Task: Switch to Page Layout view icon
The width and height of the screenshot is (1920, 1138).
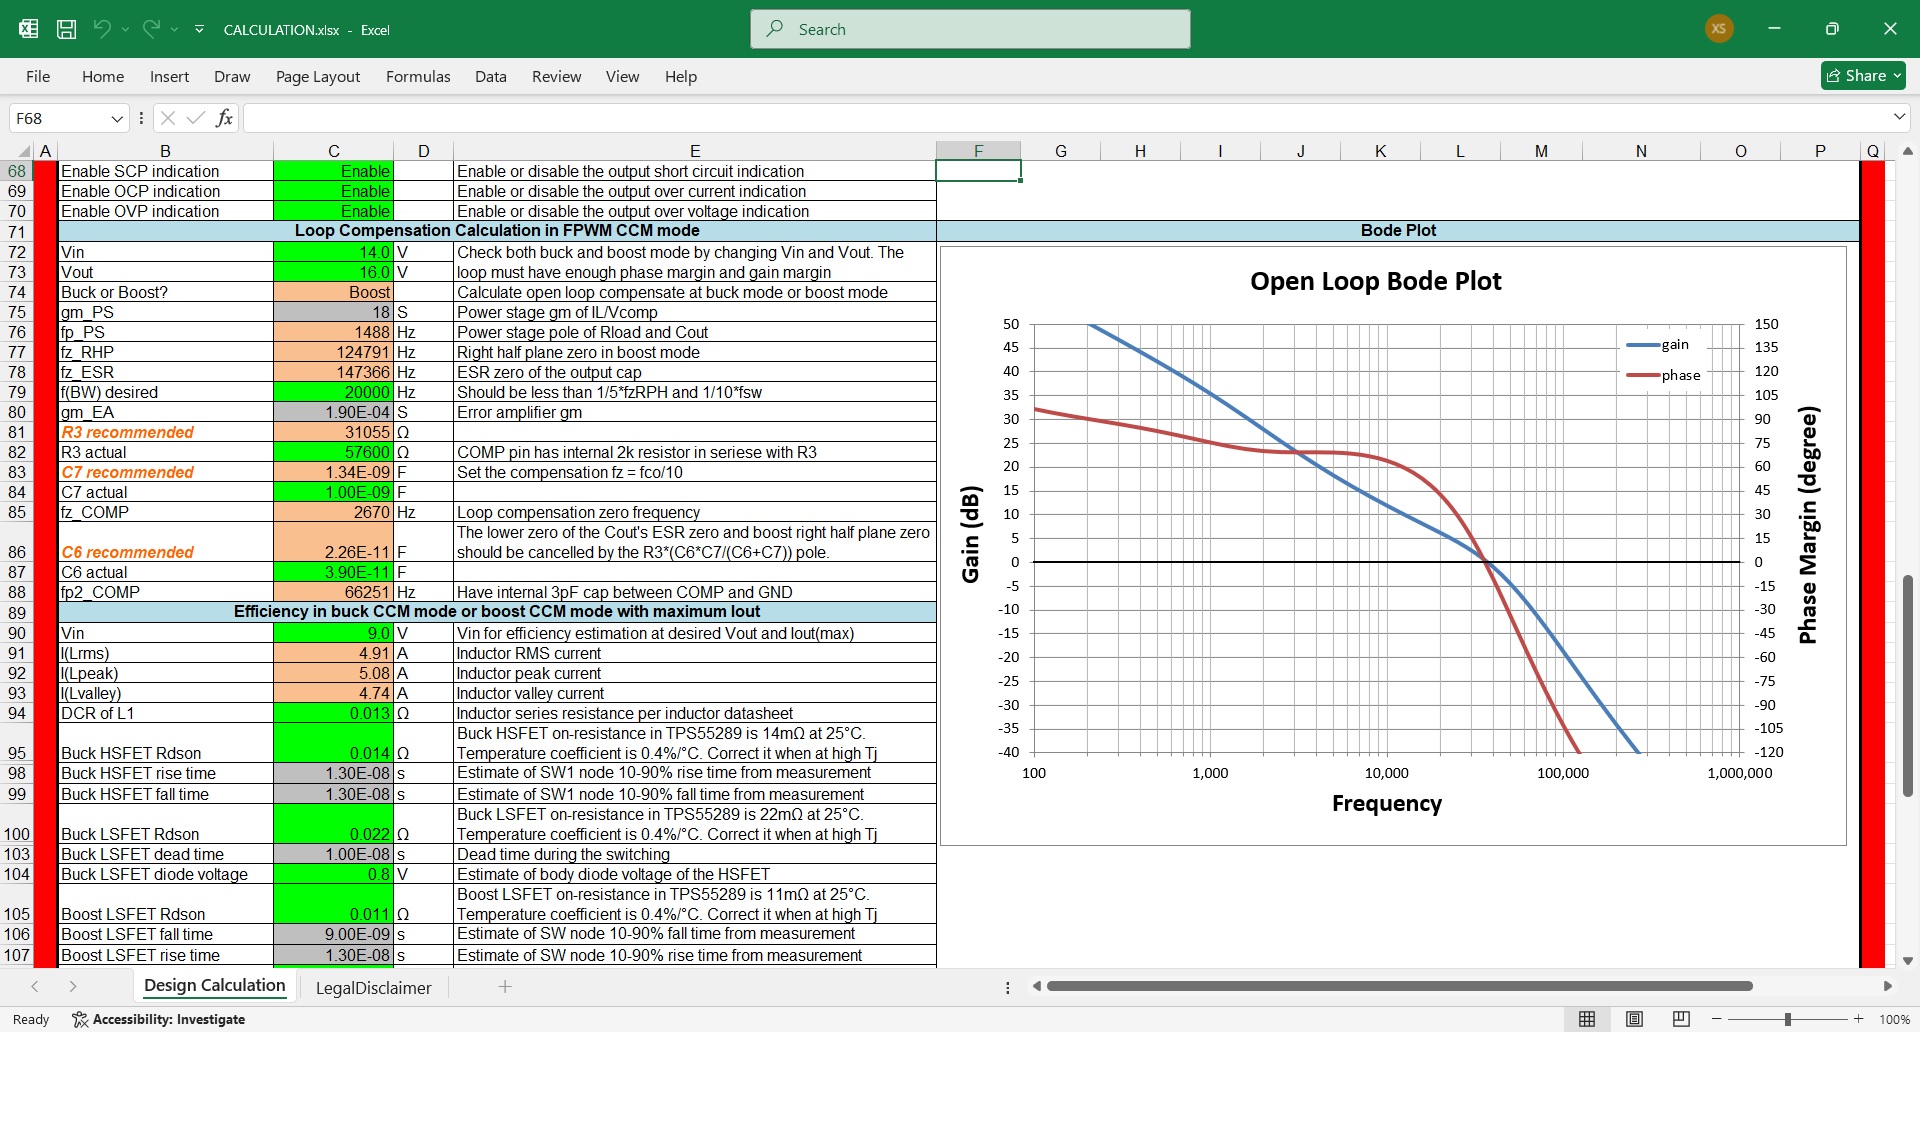Action: point(1634,1019)
